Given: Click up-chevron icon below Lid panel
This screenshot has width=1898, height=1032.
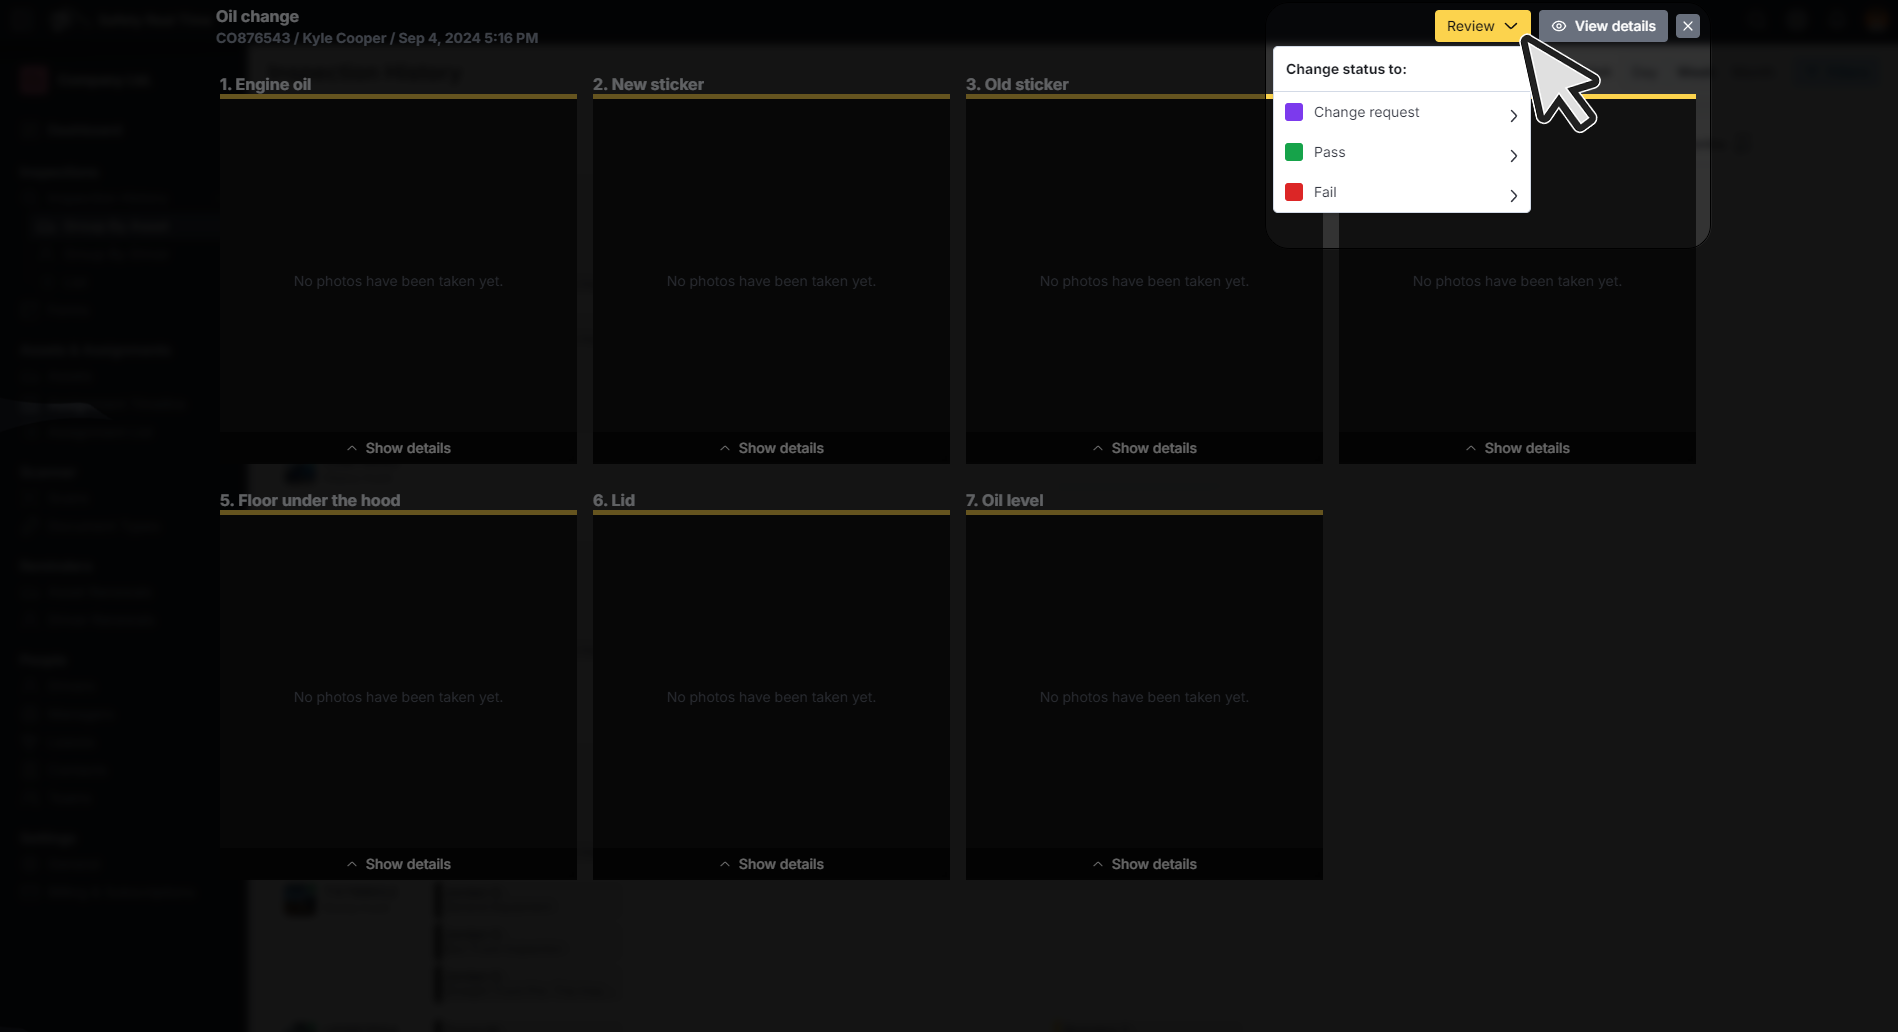Looking at the screenshot, I should (725, 864).
